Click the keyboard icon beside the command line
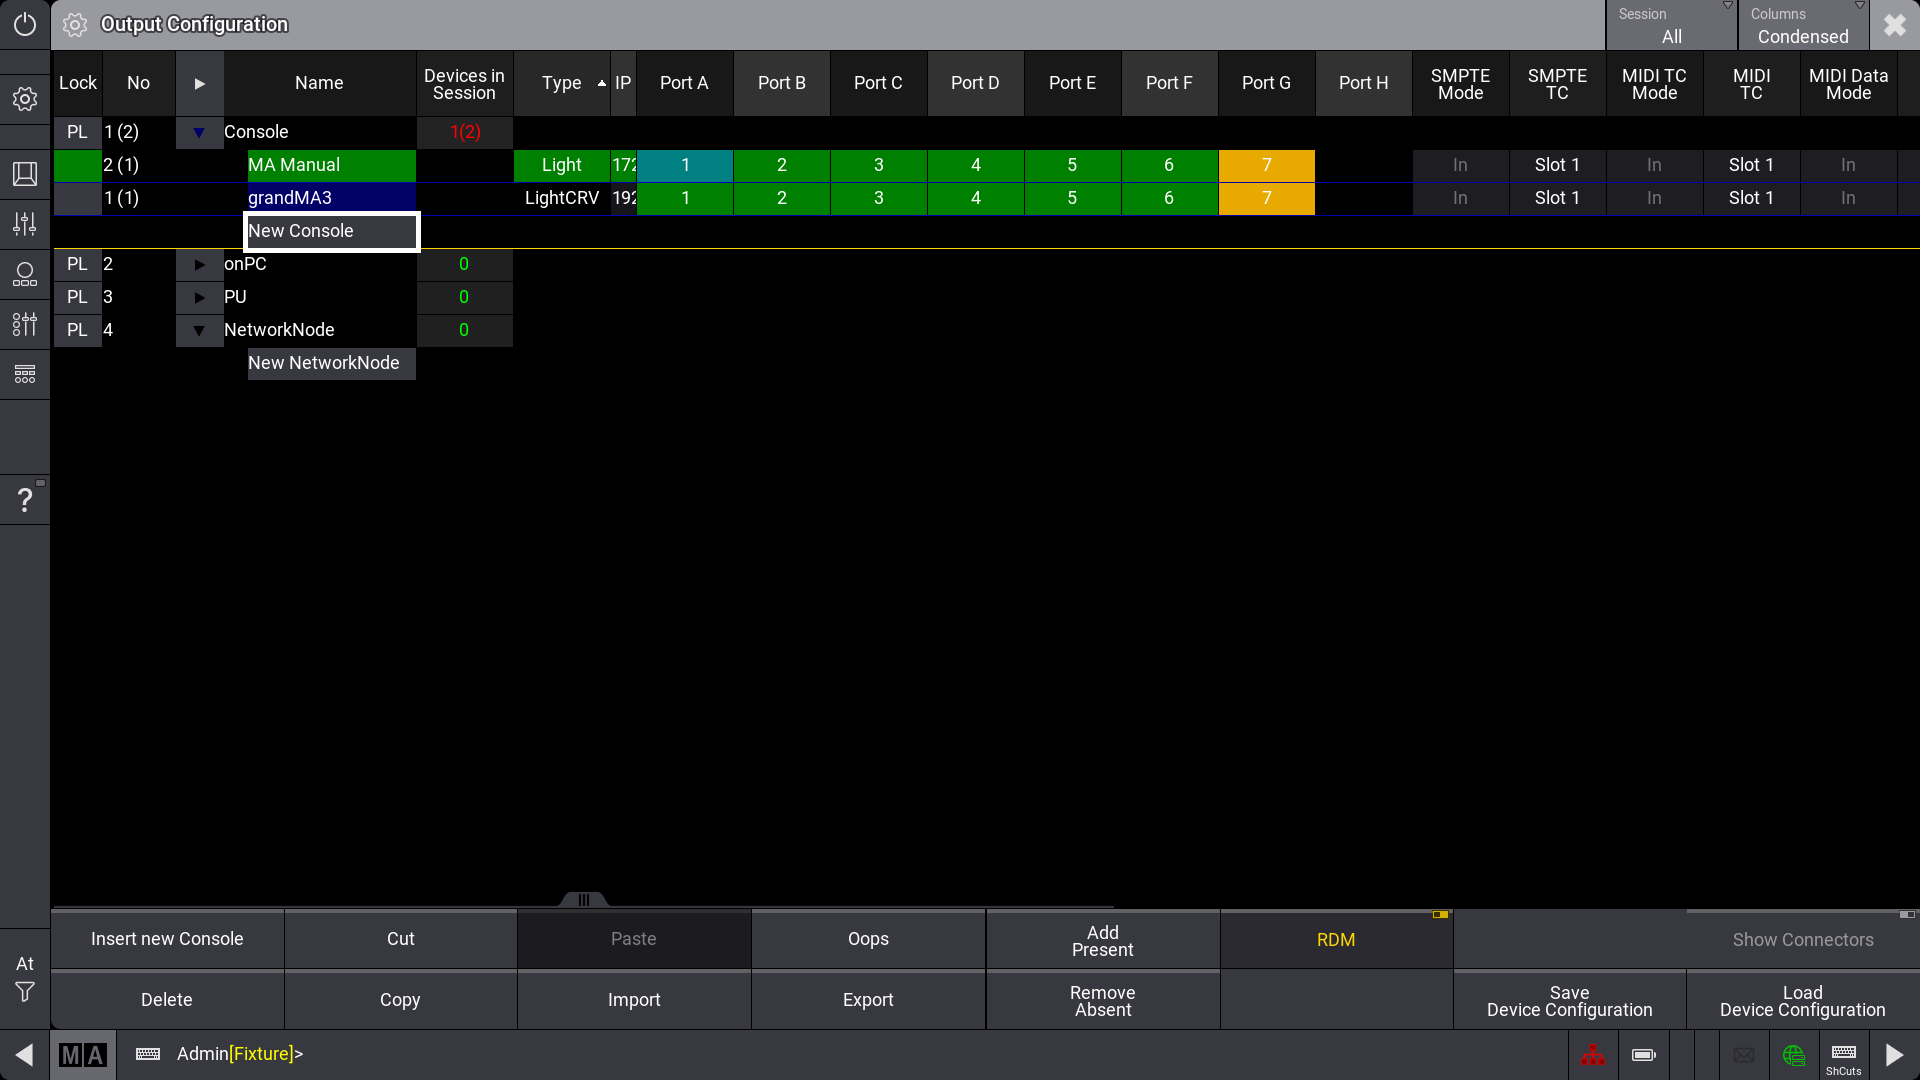Image resolution: width=1920 pixels, height=1080 pixels. pos(147,1054)
